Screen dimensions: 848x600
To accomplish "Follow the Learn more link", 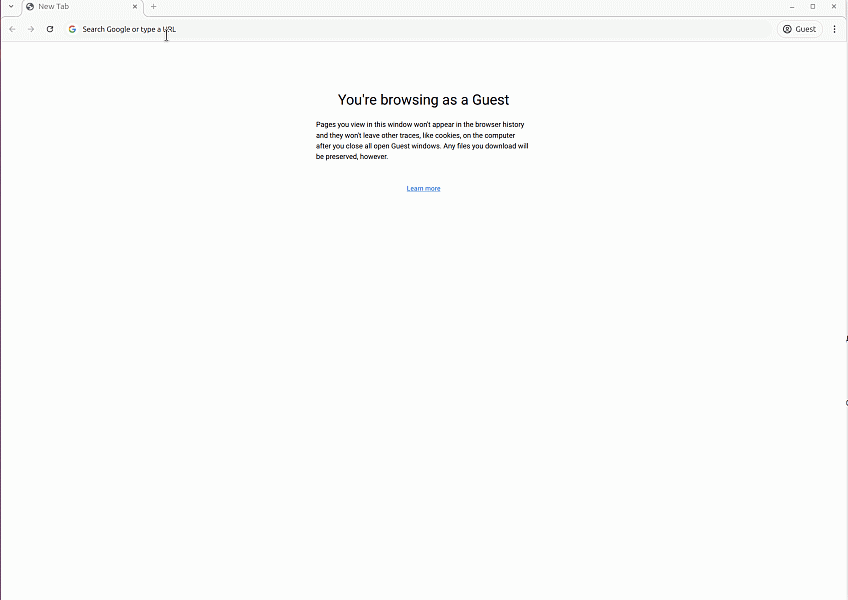I will (x=423, y=188).
